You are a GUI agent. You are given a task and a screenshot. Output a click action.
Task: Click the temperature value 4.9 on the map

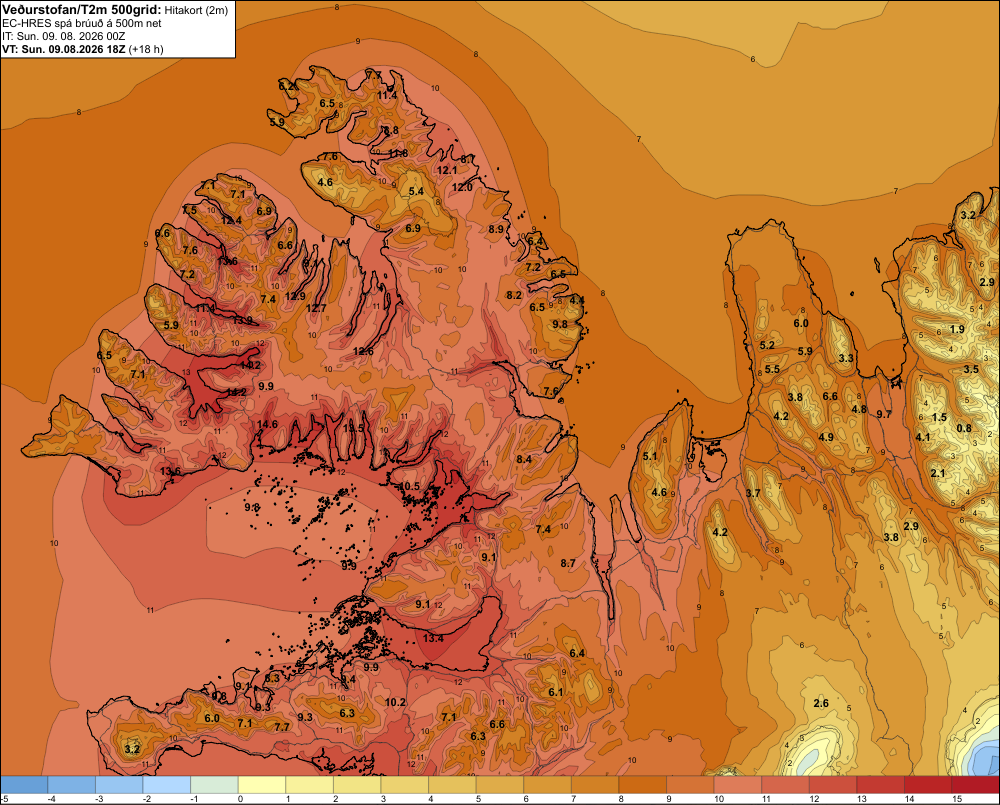pos(826,437)
